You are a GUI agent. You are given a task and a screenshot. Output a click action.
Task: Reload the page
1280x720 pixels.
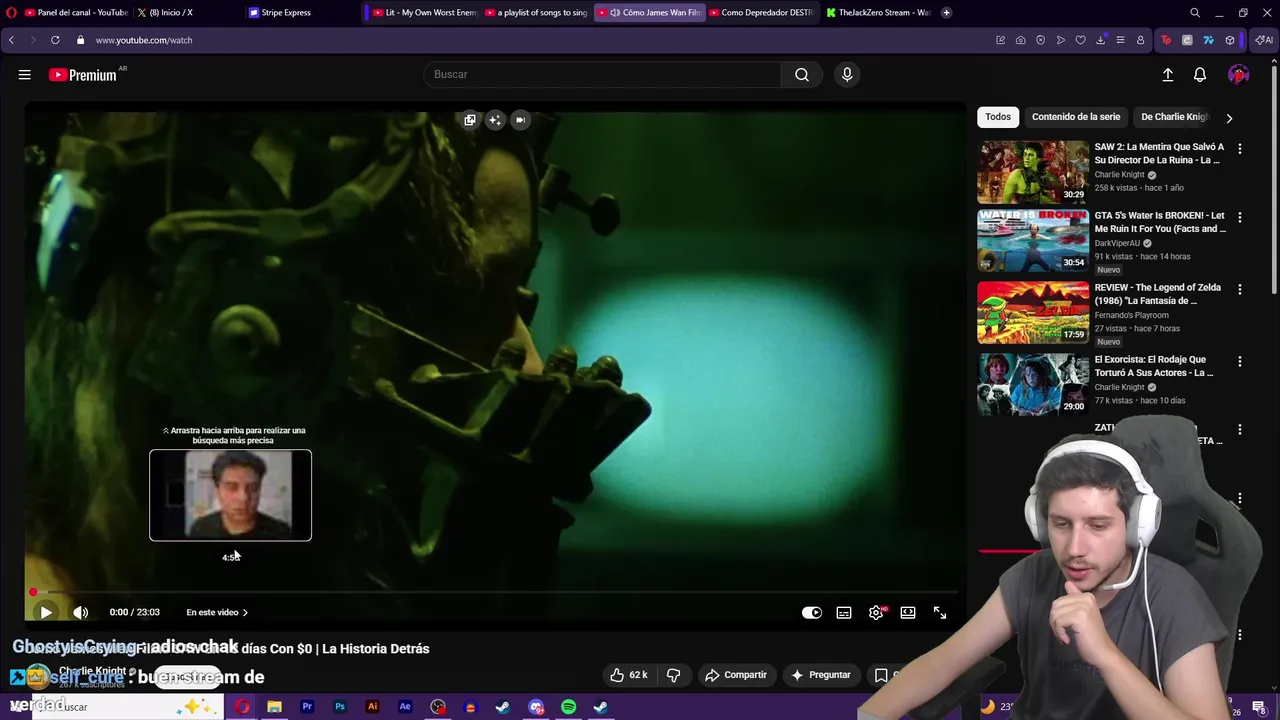pyautogui.click(x=55, y=40)
